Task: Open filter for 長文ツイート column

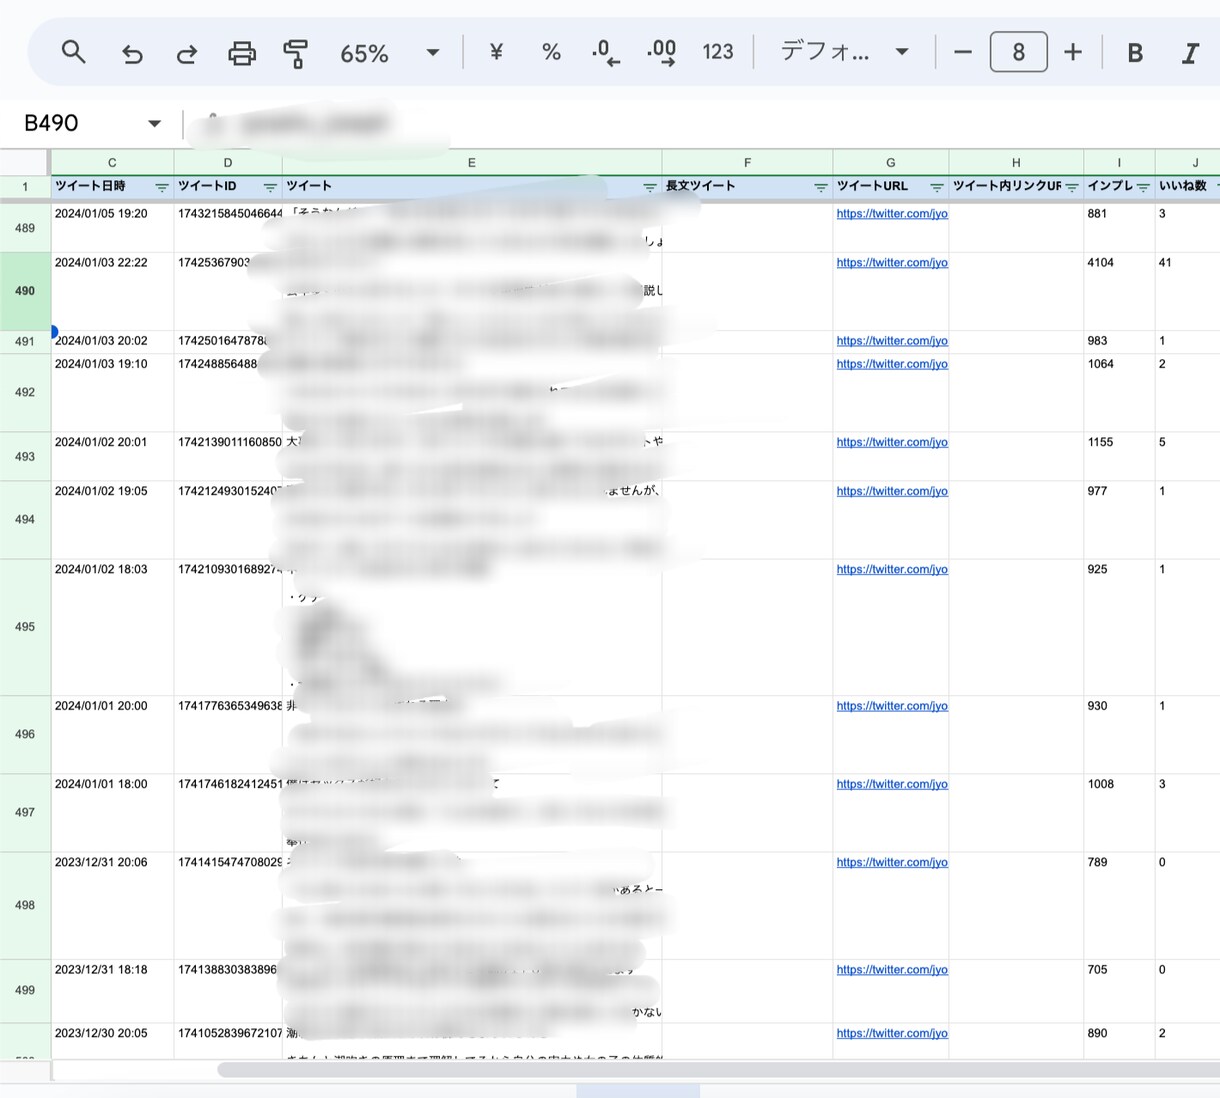Action: point(821,187)
